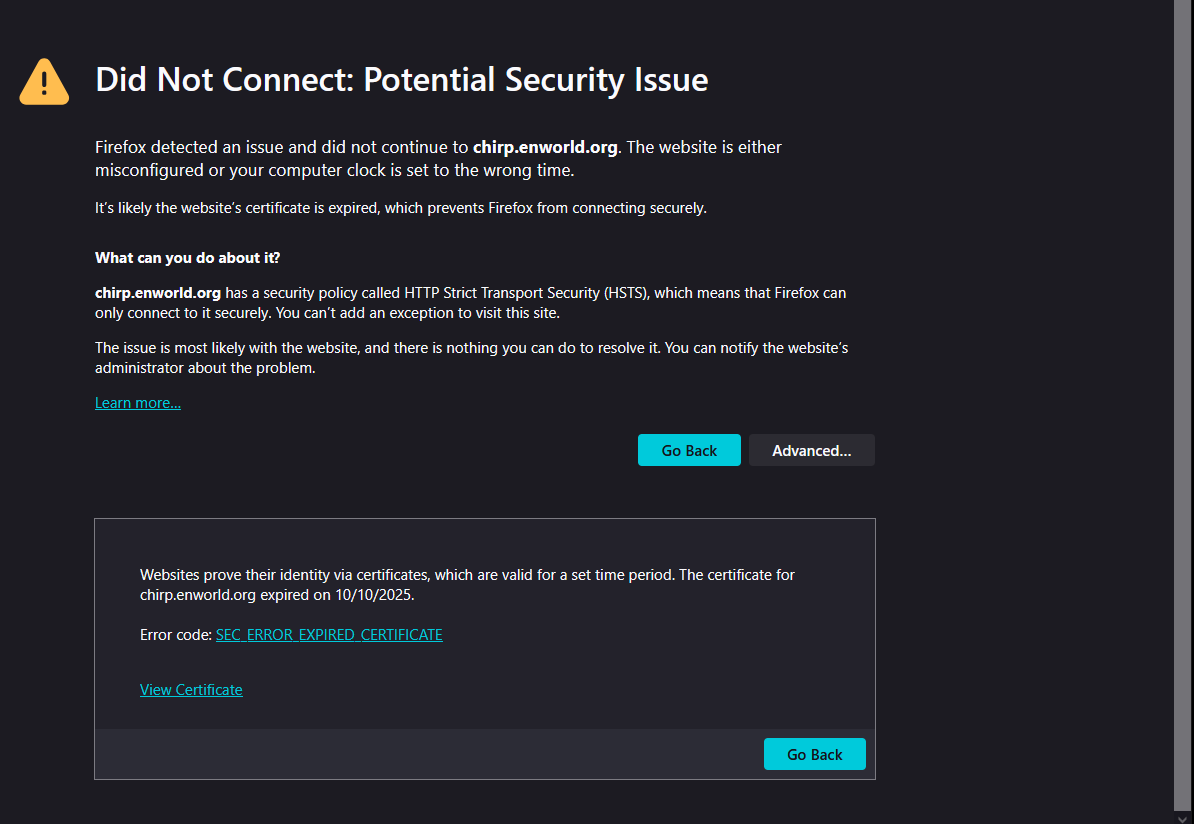Click the "What can you do about it?" subheading
Image resolution: width=1194 pixels, height=824 pixels.
[x=187, y=258]
